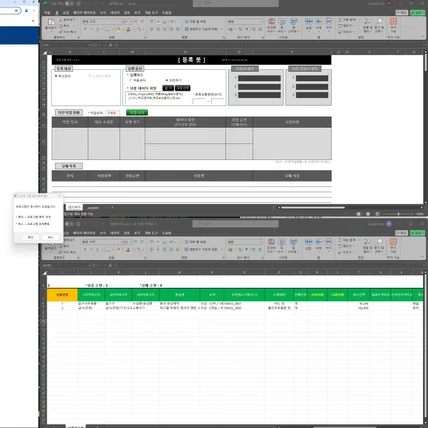This screenshot has height=428, width=428.
Task: Click the green start-work button on the sheet
Action: pos(137,113)
